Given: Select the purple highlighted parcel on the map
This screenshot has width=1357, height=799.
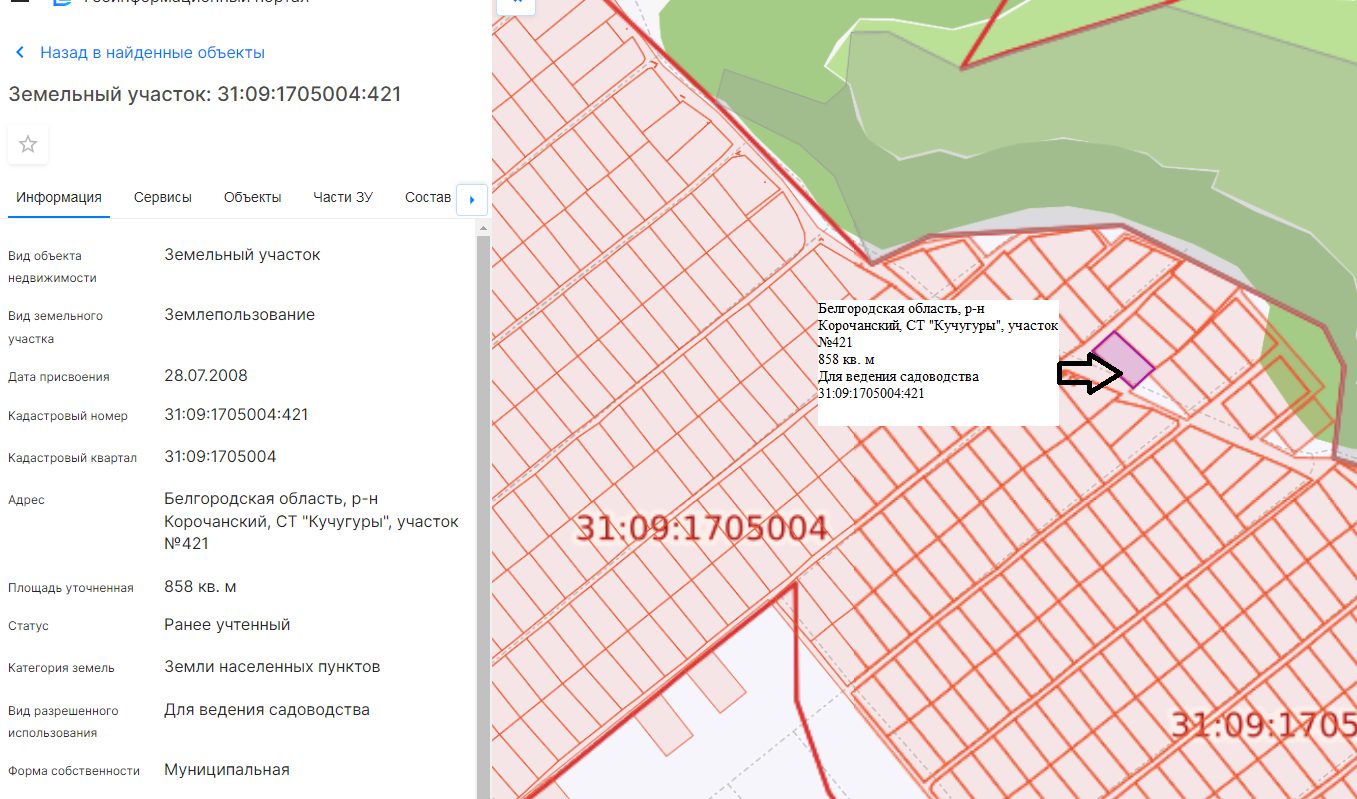Looking at the screenshot, I should coord(1122,359).
